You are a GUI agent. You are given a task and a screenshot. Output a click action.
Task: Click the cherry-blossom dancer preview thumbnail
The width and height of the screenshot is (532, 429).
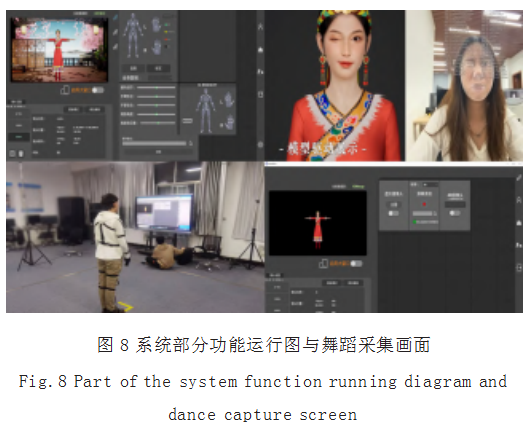click(60, 50)
